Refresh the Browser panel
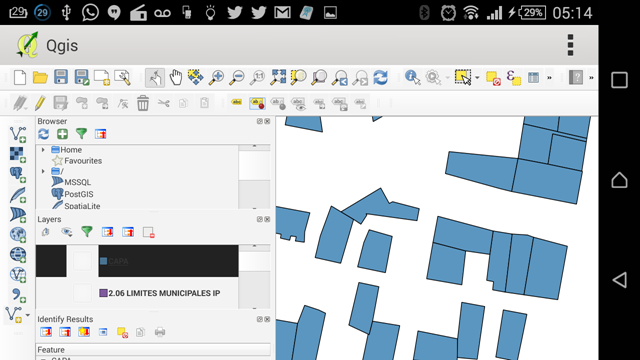Viewport: 640px width, 360px height. click(44, 134)
